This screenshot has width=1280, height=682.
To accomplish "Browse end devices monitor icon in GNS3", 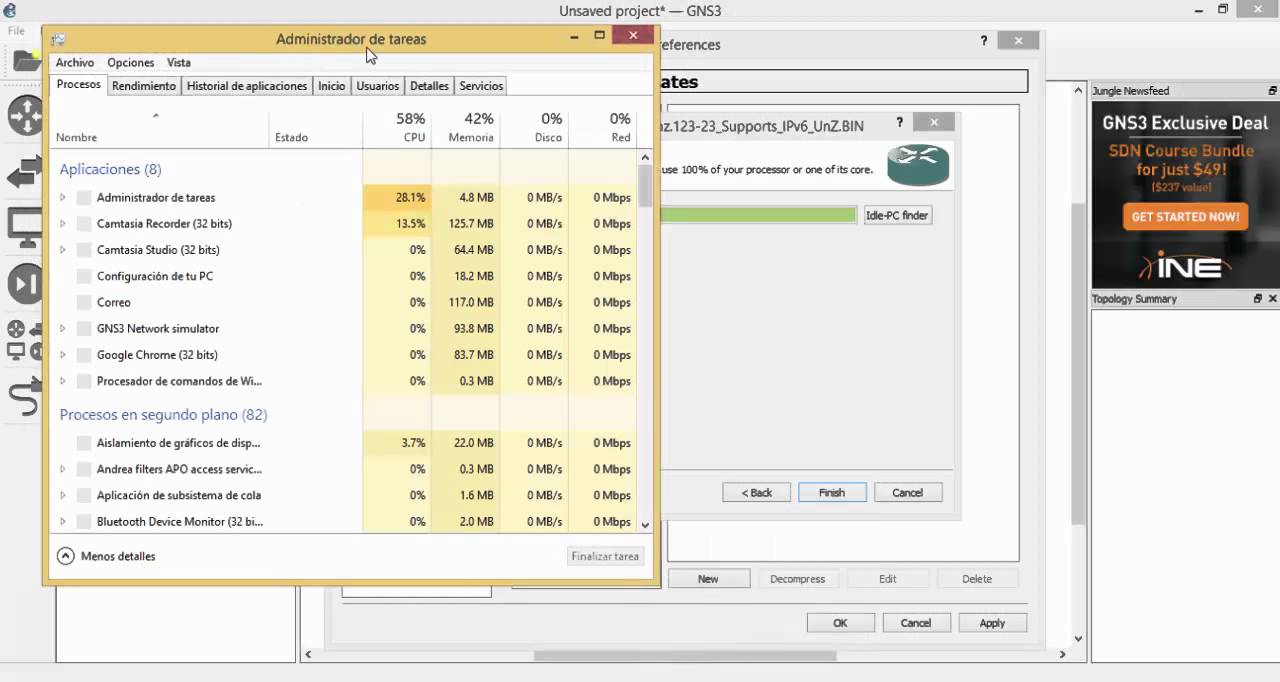I will (x=24, y=228).
